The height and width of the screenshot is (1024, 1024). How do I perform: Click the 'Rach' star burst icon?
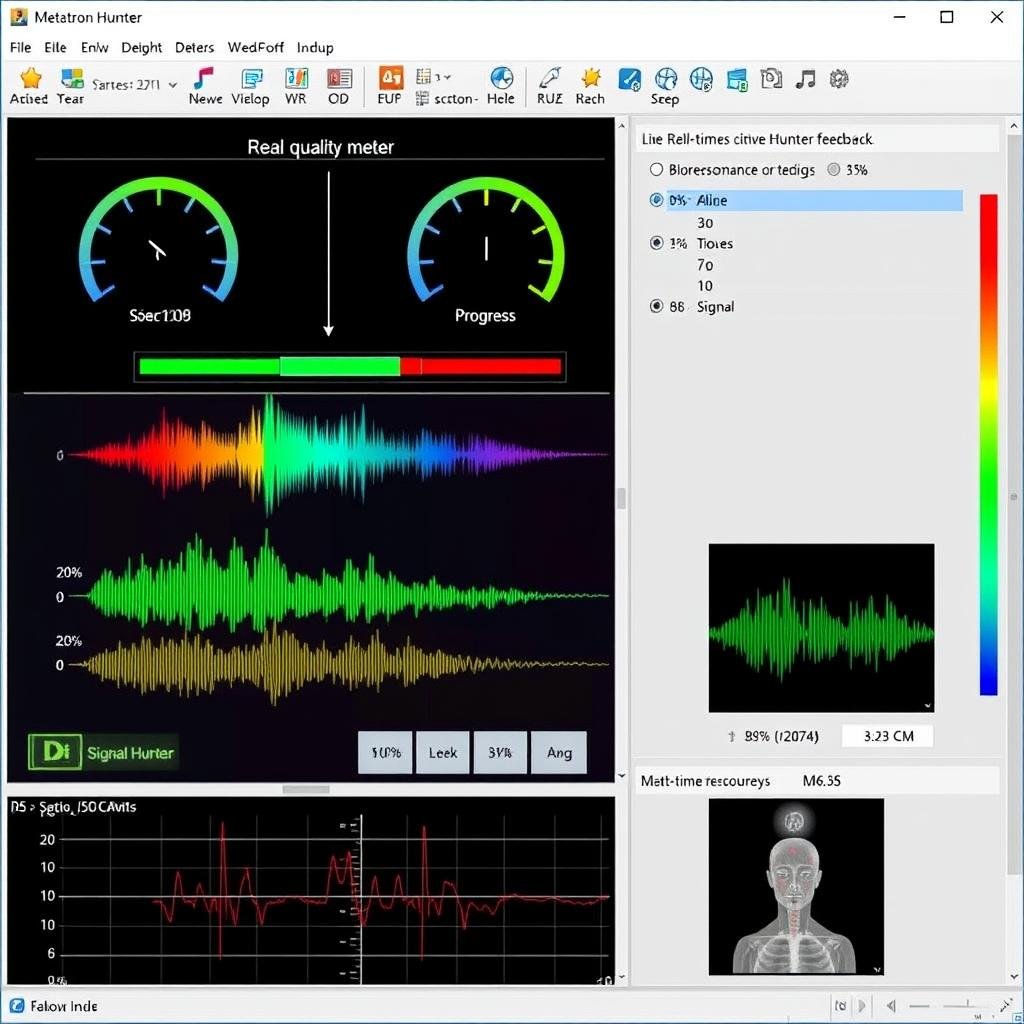tap(590, 79)
